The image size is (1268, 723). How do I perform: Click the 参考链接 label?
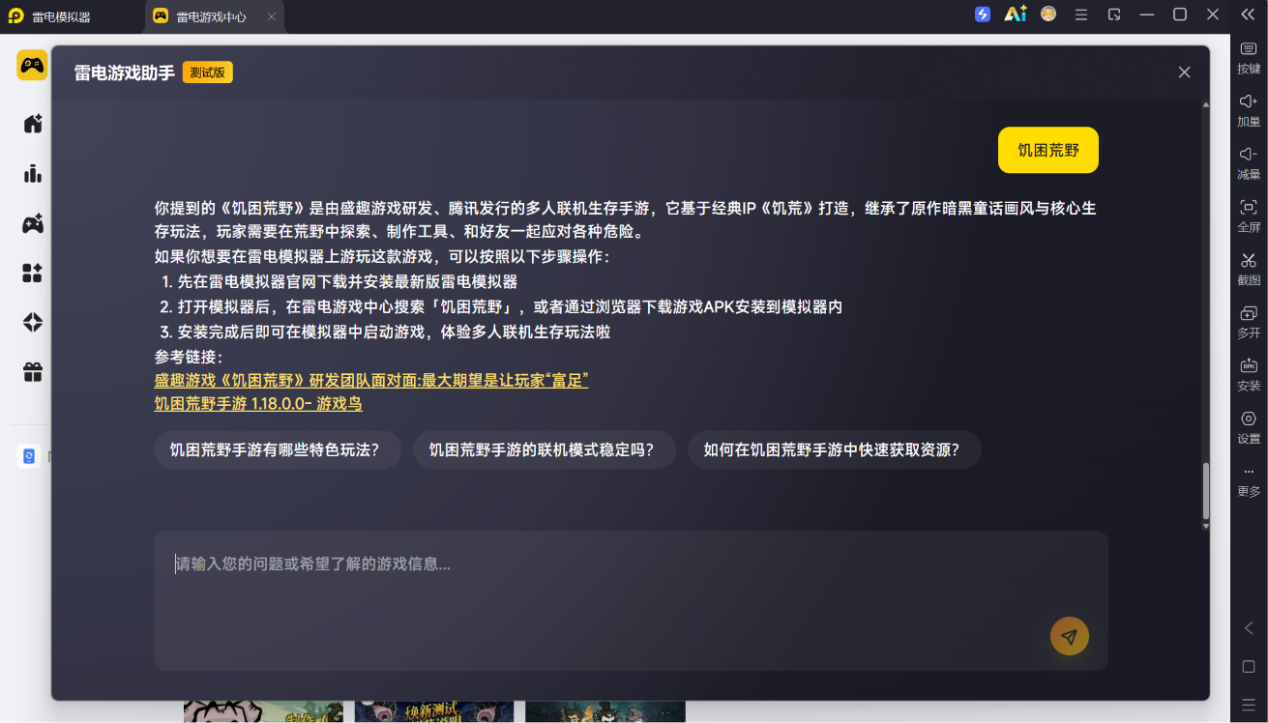pyautogui.click(x=189, y=357)
